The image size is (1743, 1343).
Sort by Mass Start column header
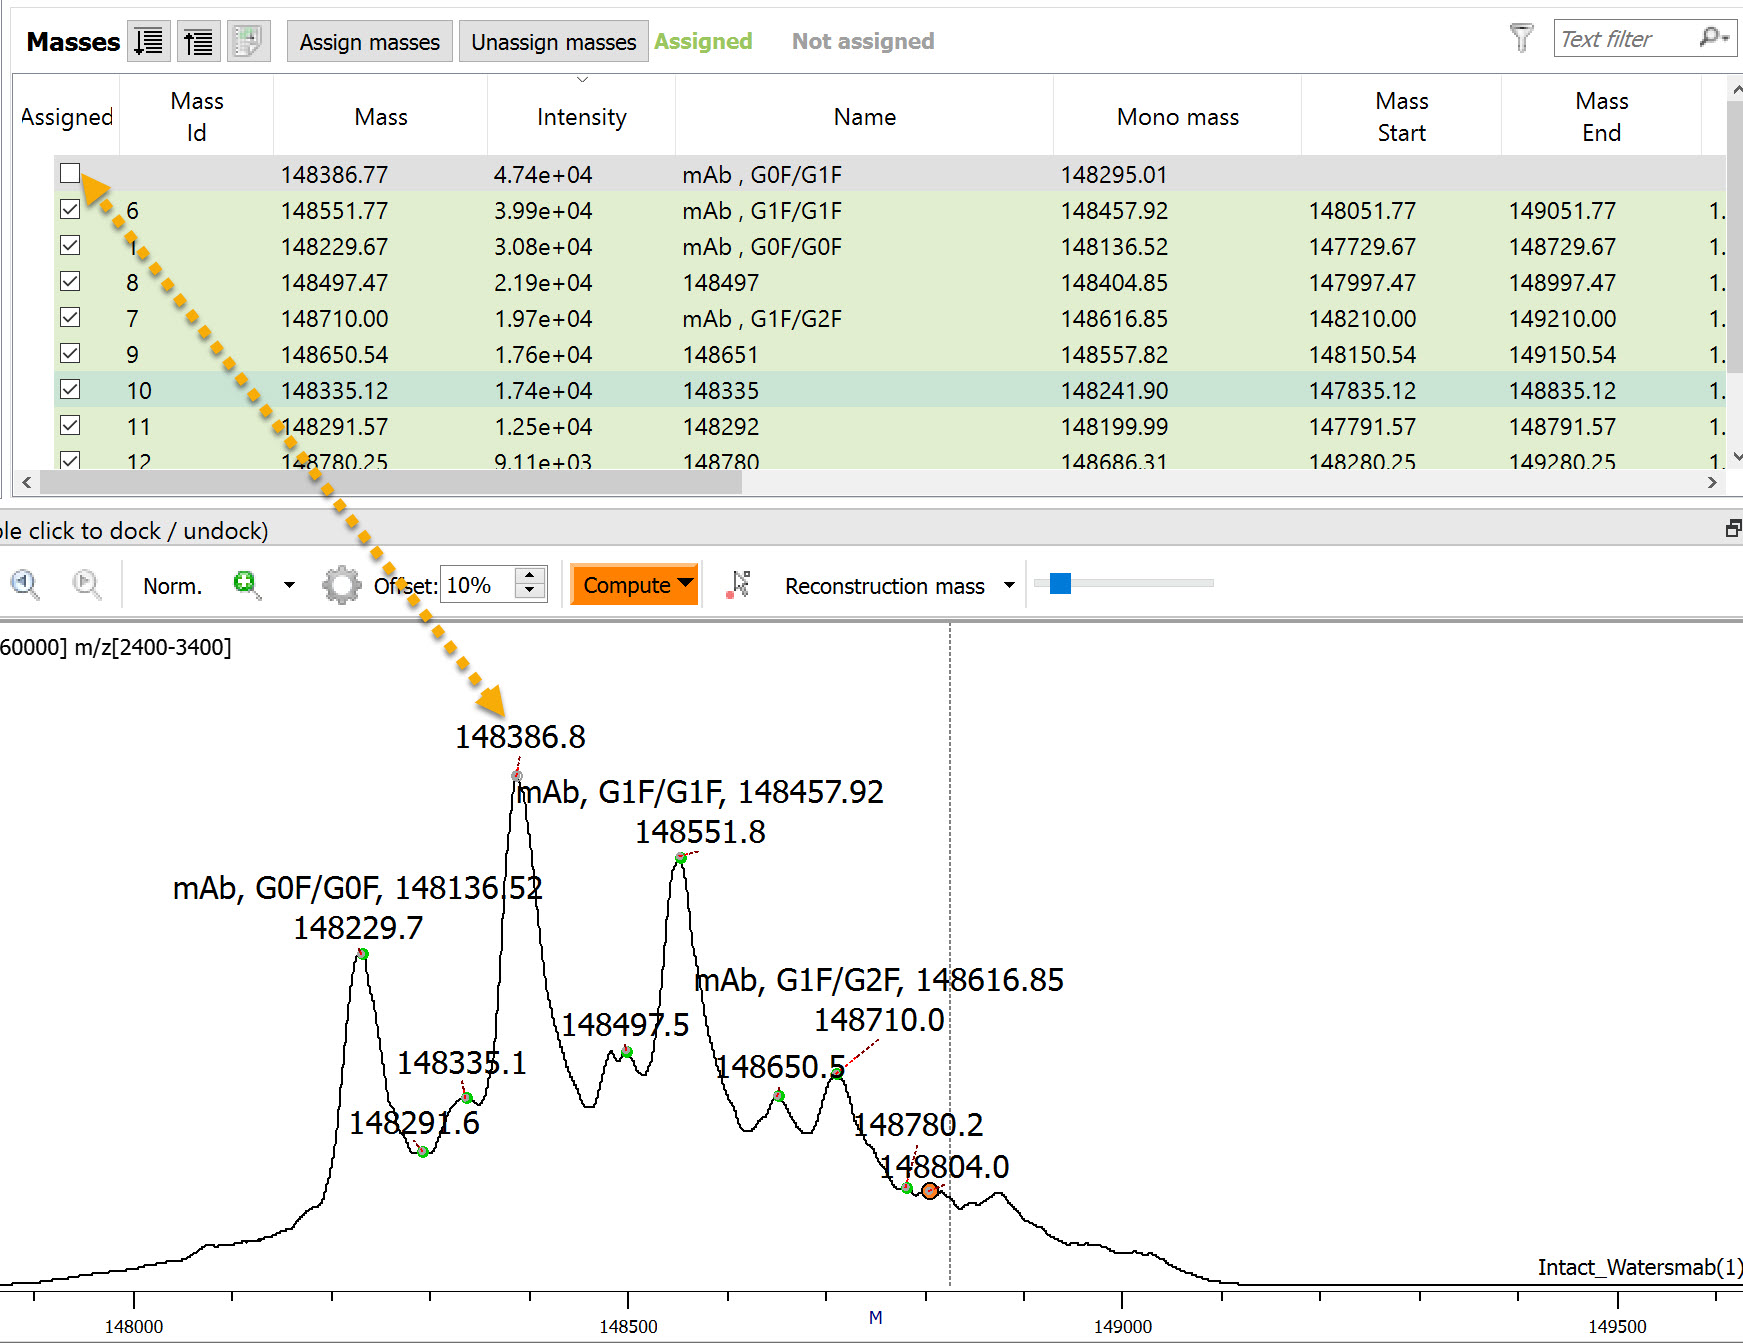(1401, 117)
